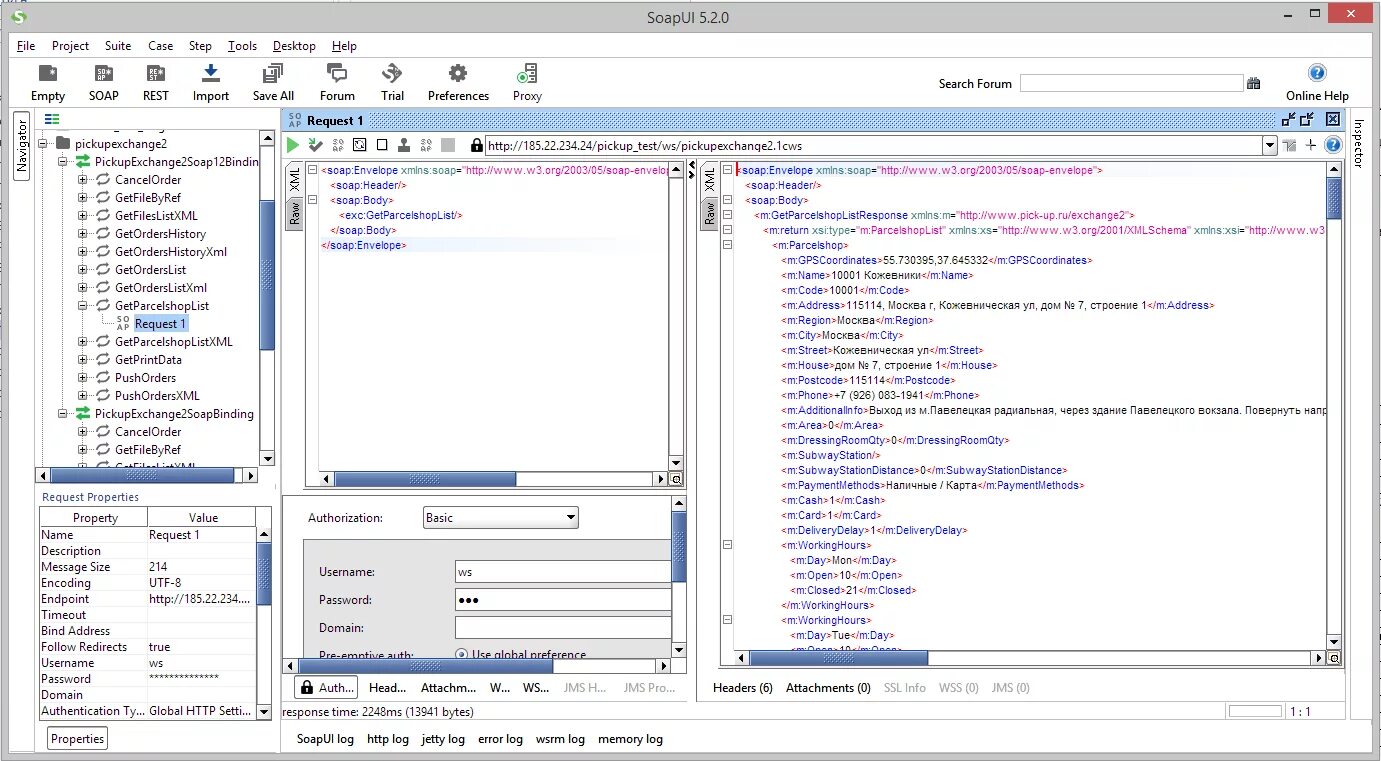Viewport: 1381px width, 761px height.
Task: Click the splitter arrows between request and response
Action: click(691, 171)
